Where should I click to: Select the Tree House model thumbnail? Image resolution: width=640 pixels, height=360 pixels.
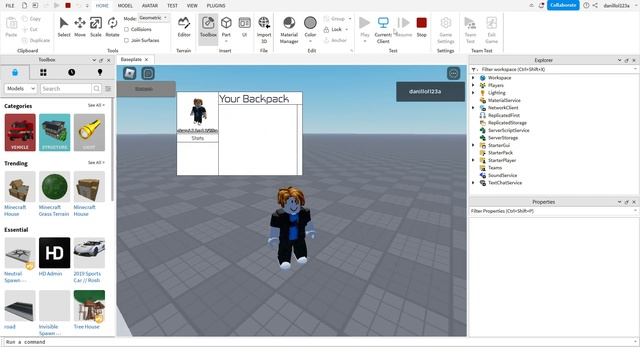[89, 306]
